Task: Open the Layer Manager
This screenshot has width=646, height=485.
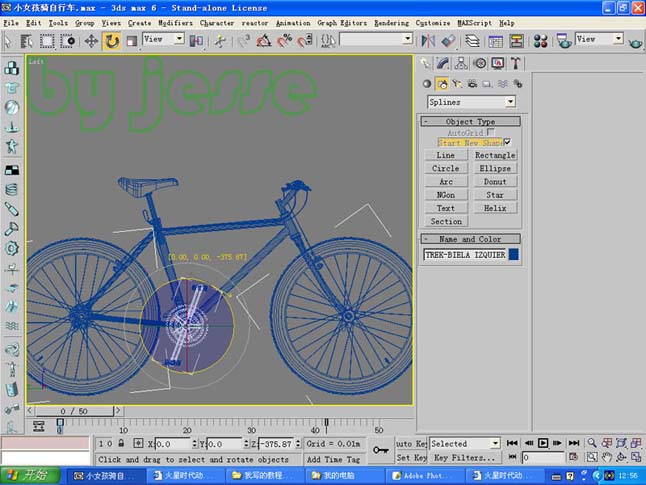Action: pos(472,41)
